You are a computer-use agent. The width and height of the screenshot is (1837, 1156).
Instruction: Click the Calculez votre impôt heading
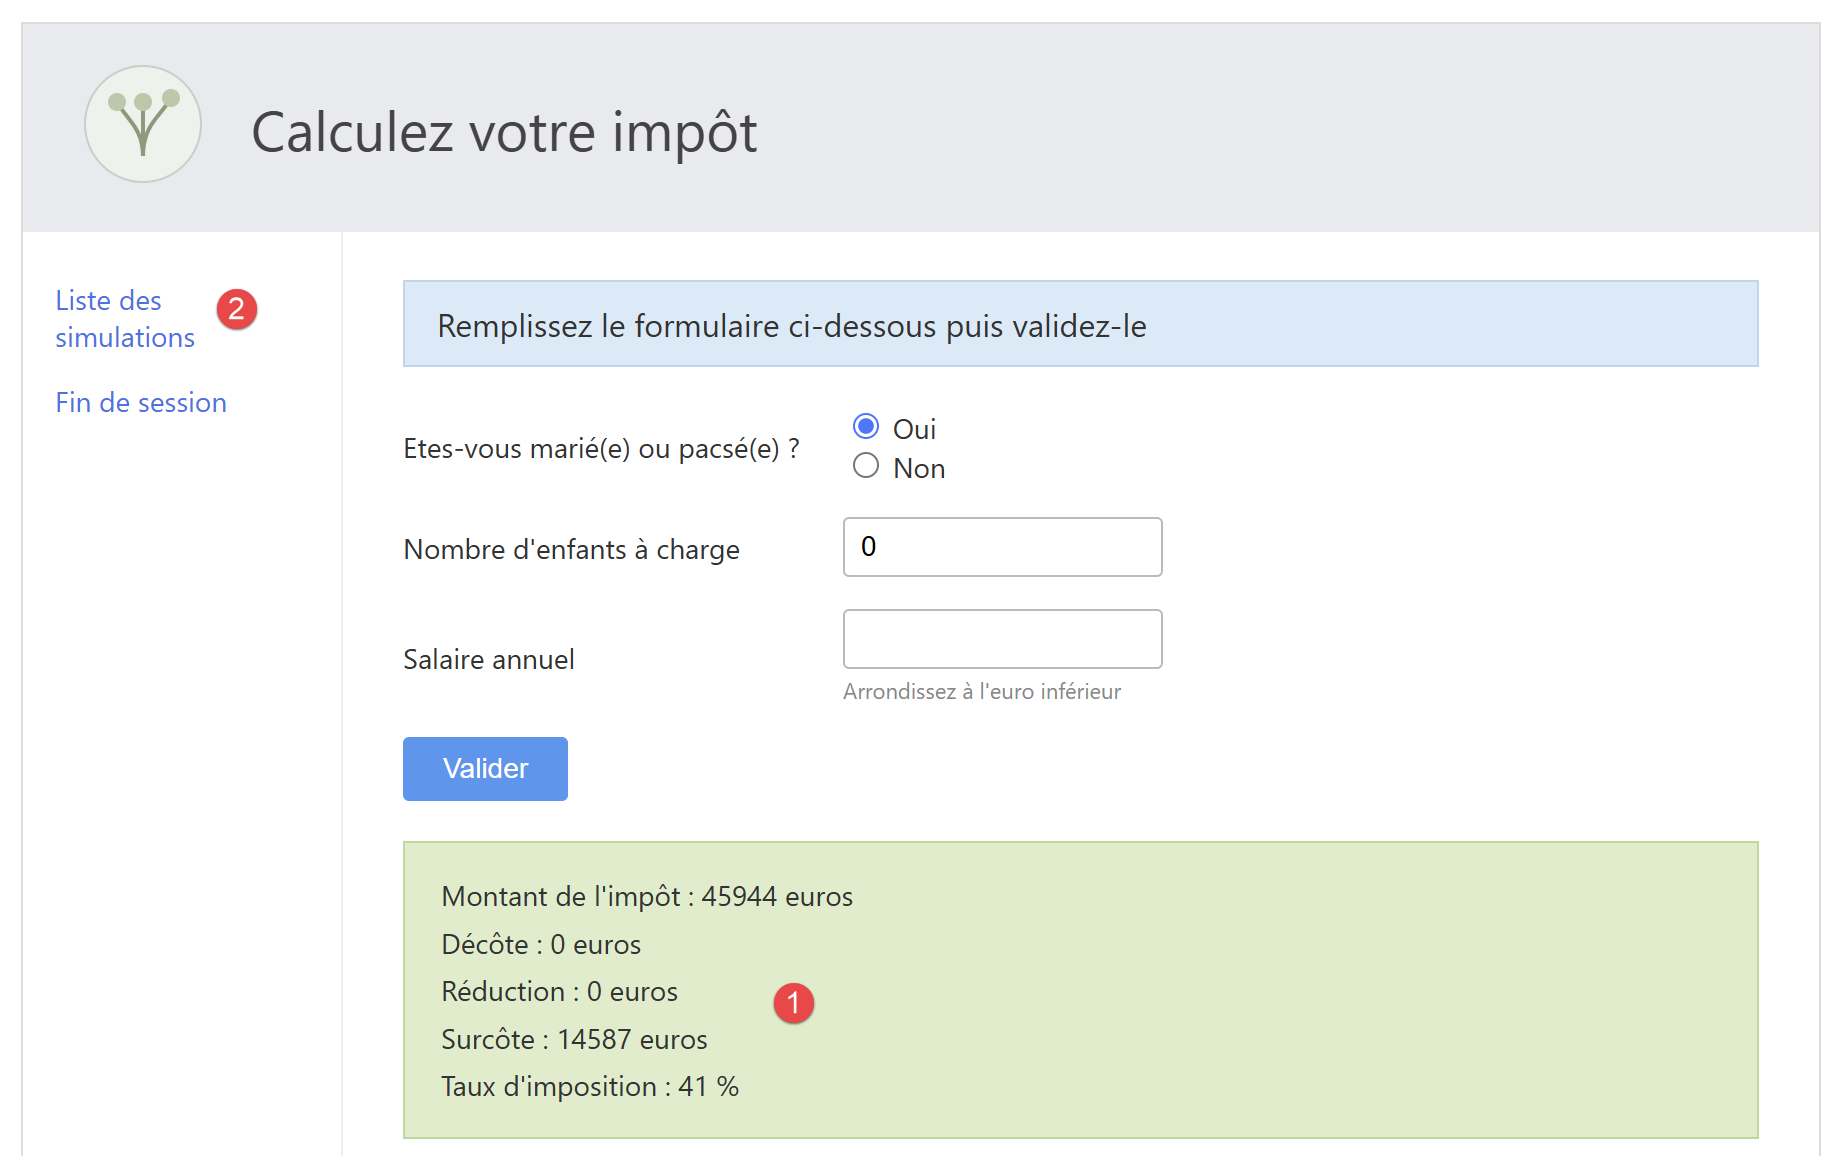point(504,132)
